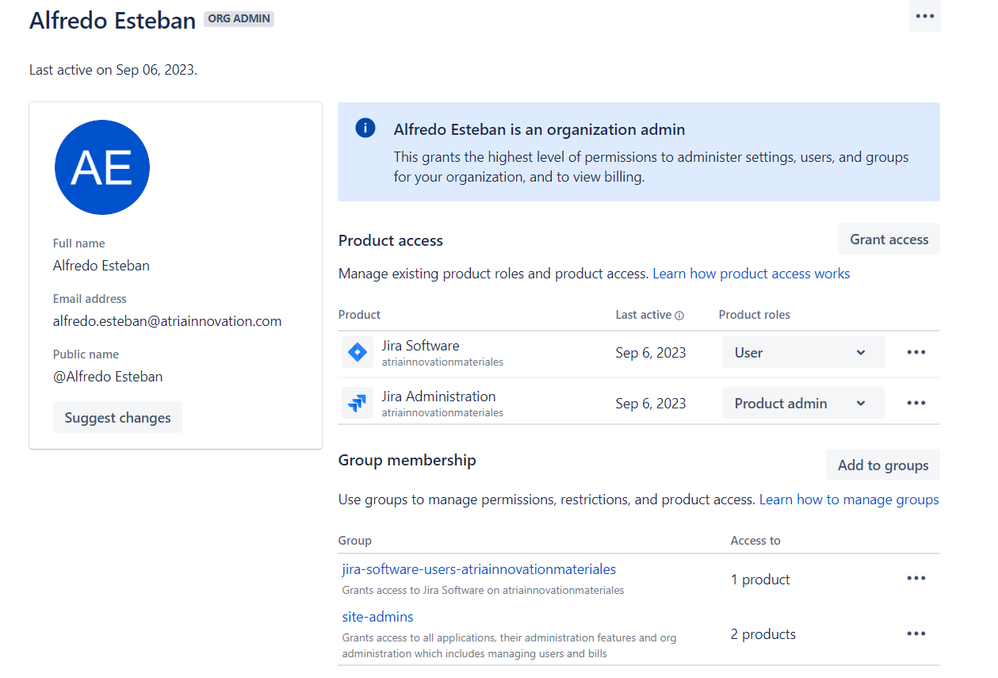998x678 pixels.
Task: Open the jira-software-users-atriainnovationmateriales group link
Action: click(479, 569)
